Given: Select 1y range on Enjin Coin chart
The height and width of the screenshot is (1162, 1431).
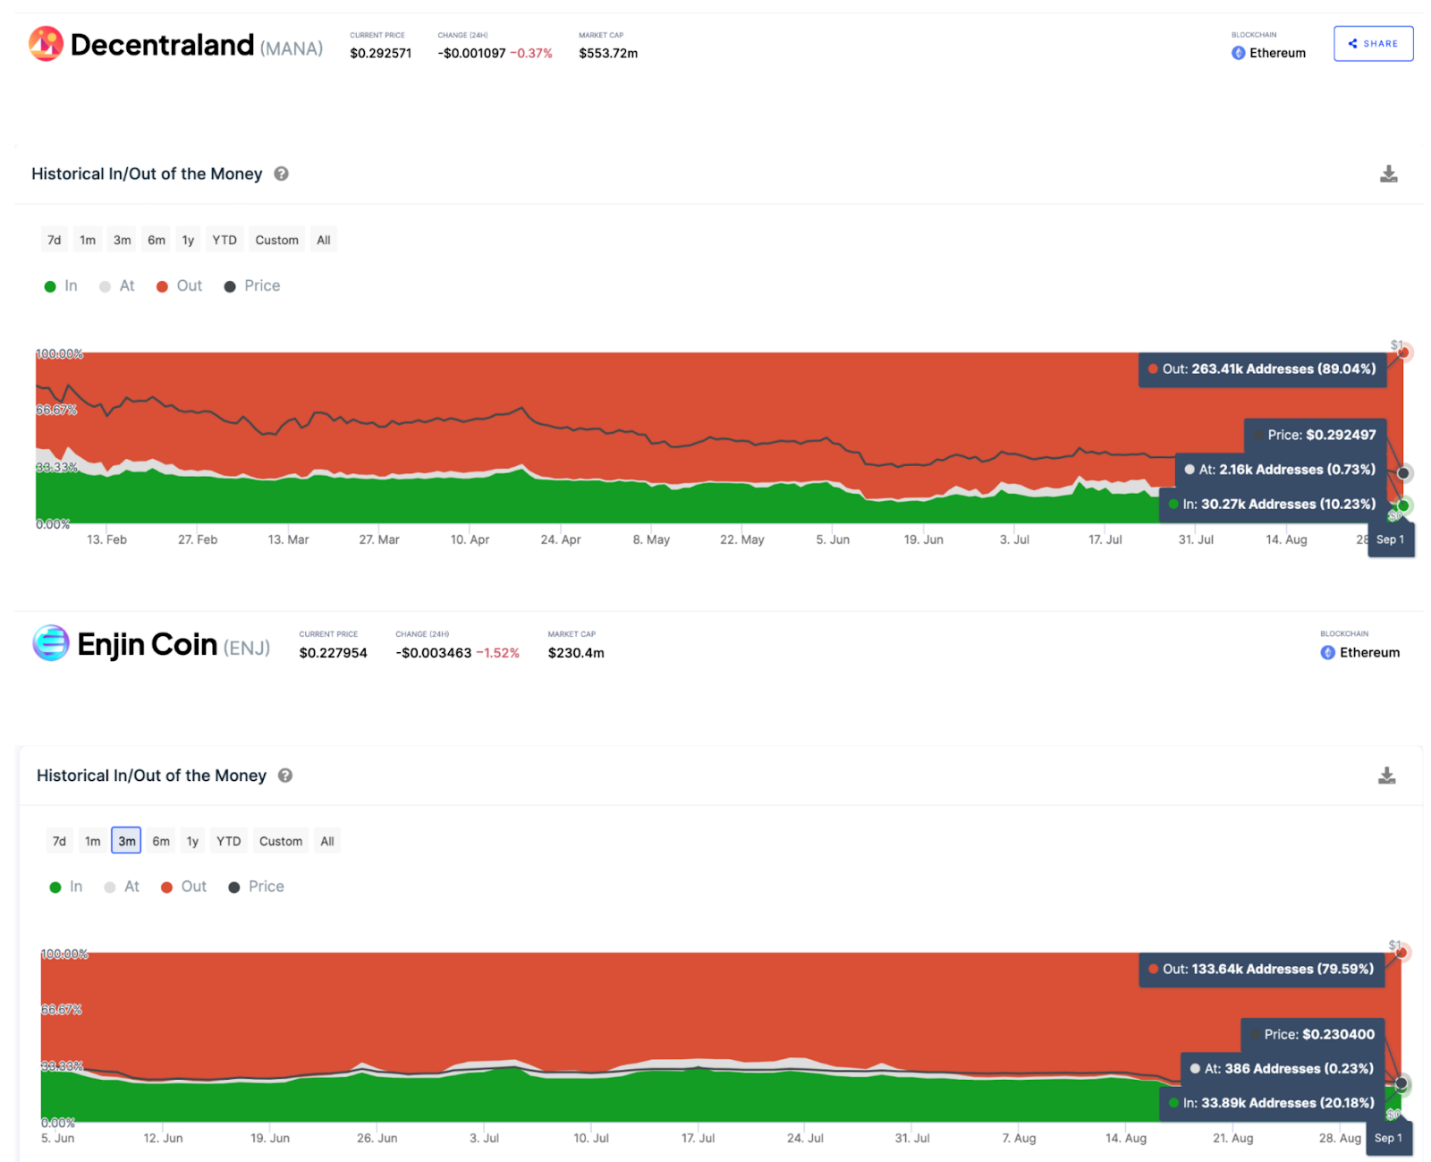Looking at the screenshot, I should tap(193, 841).
